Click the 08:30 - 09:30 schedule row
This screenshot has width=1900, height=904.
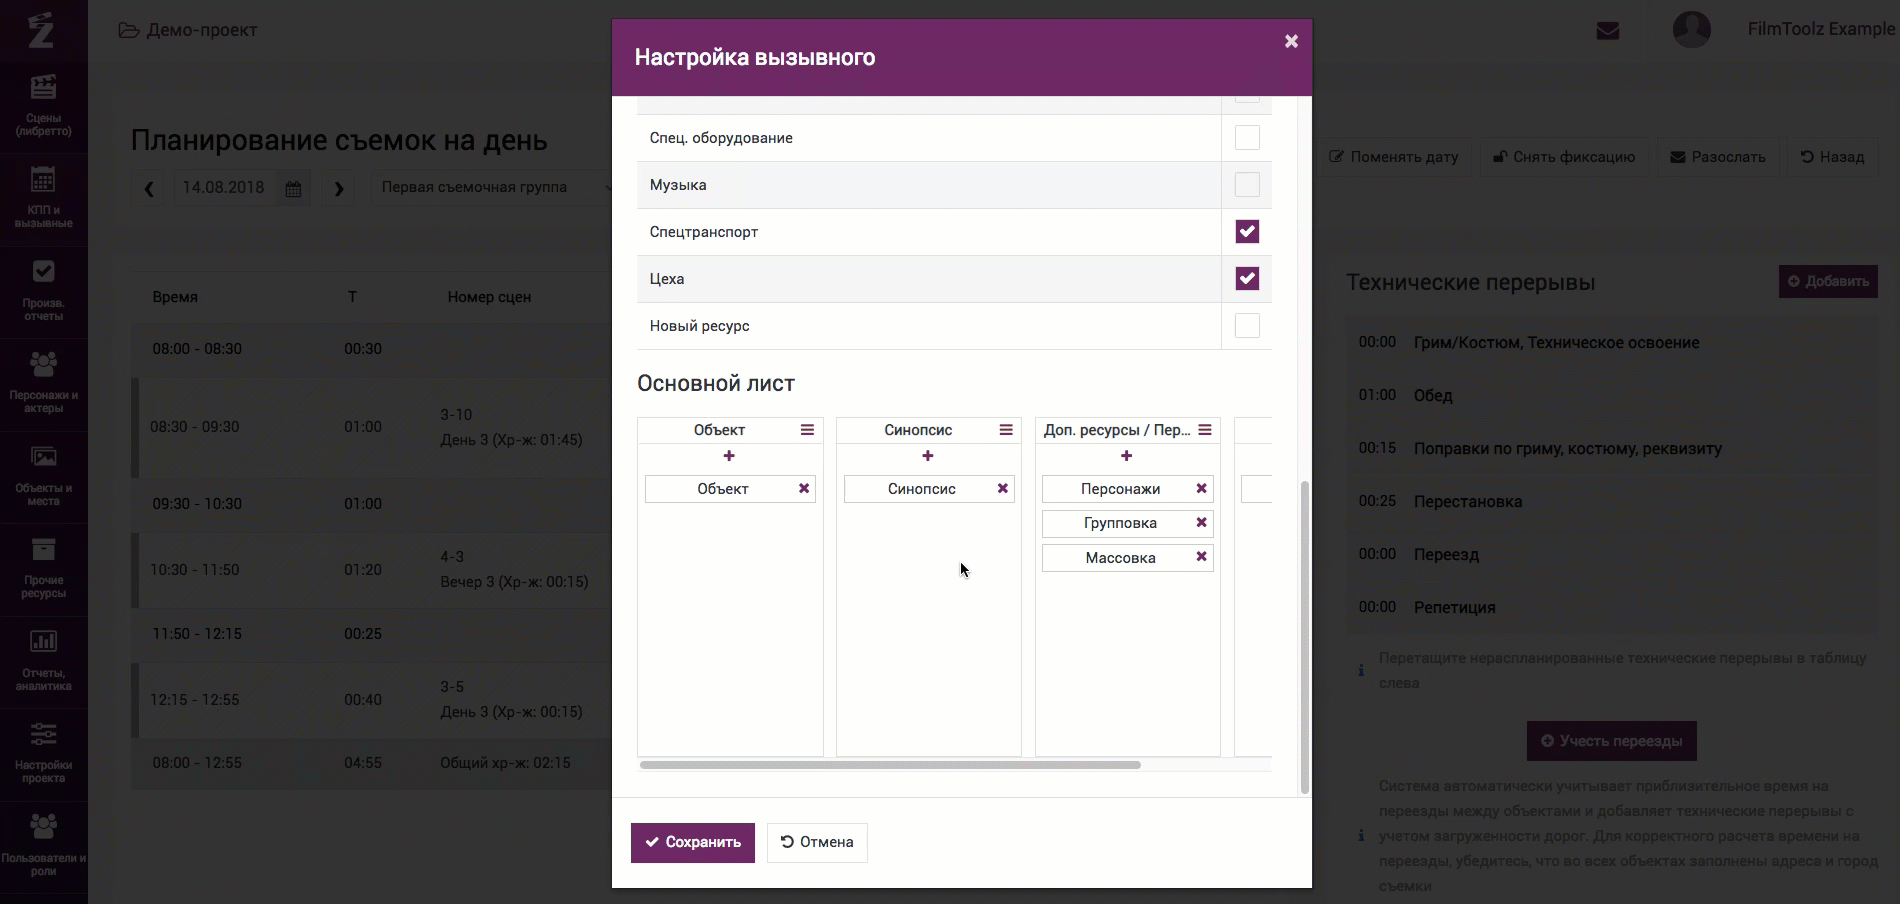tap(372, 427)
